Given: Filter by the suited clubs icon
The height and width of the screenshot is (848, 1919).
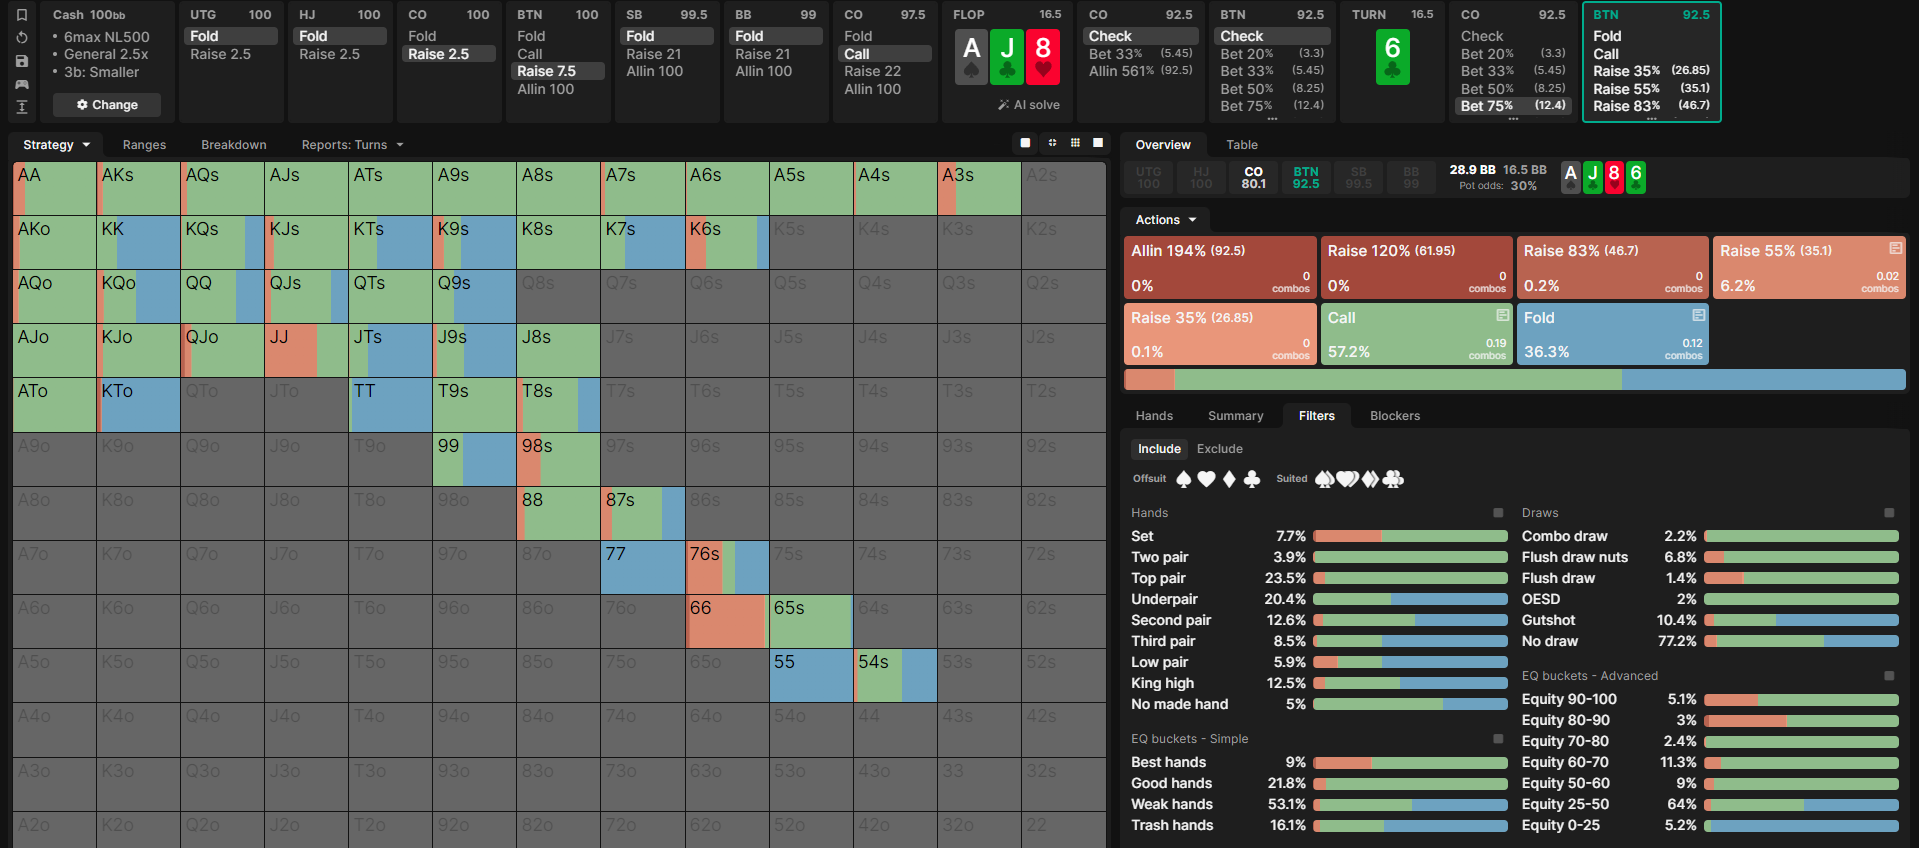Looking at the screenshot, I should 1393,479.
